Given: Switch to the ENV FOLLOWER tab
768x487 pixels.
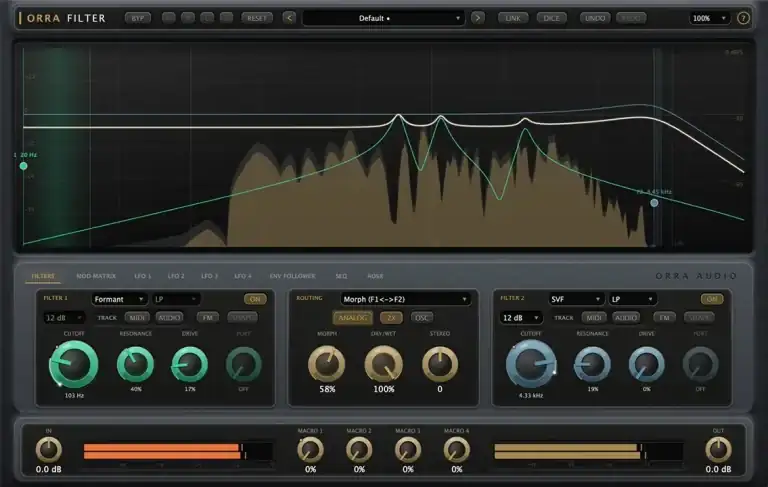Looking at the screenshot, I should click(292, 276).
